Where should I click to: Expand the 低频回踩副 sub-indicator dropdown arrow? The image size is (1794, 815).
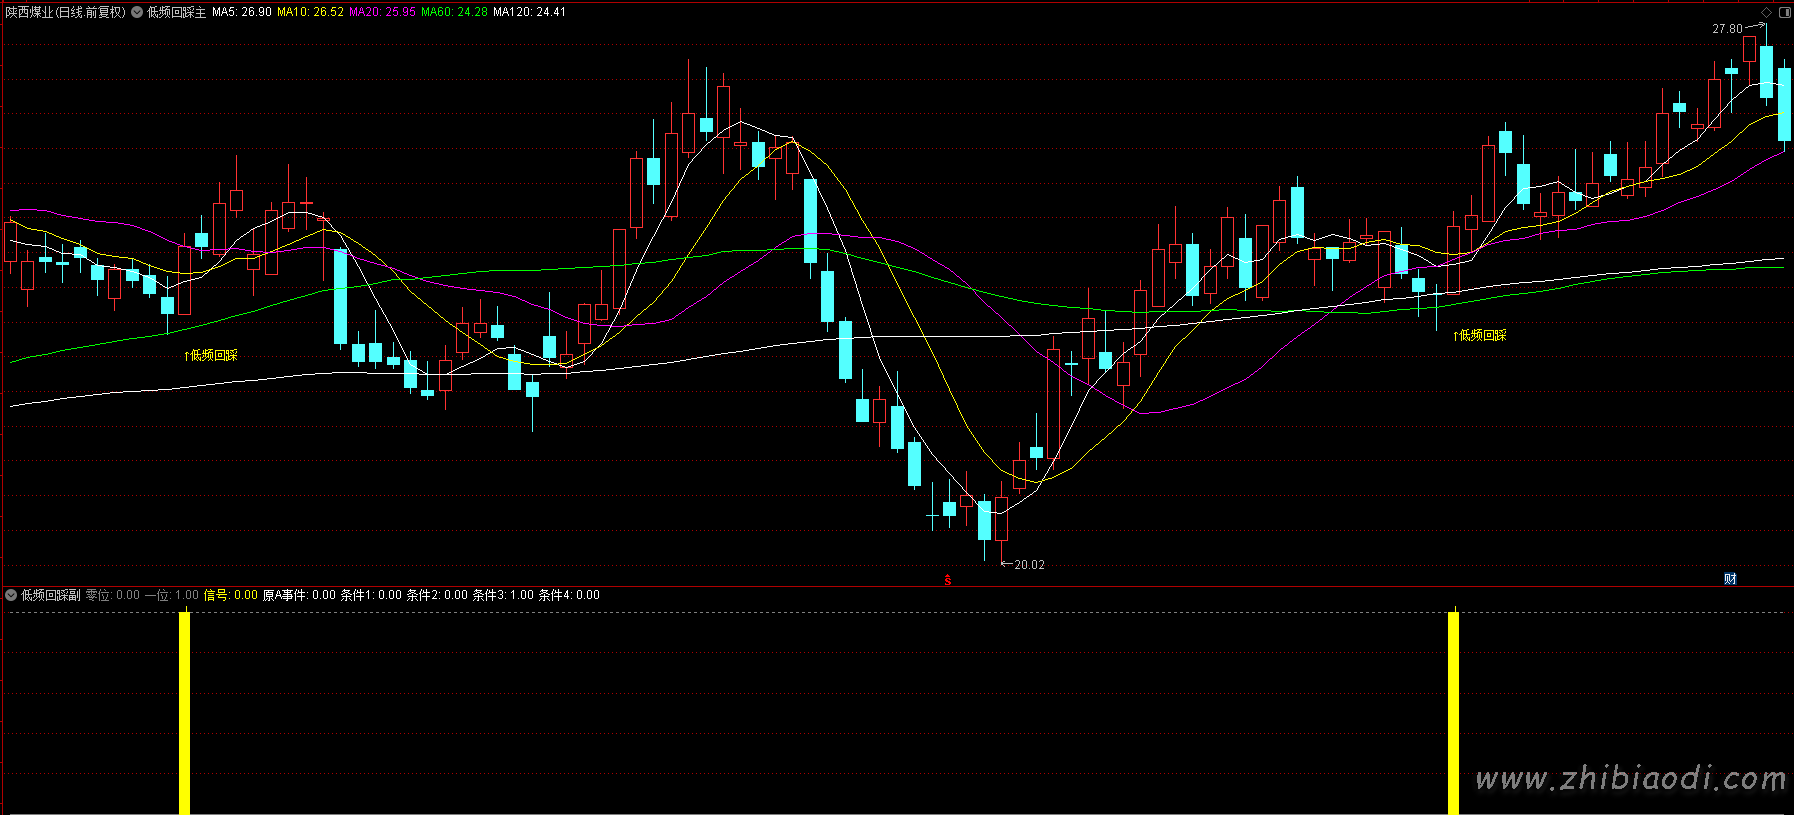pyautogui.click(x=11, y=595)
